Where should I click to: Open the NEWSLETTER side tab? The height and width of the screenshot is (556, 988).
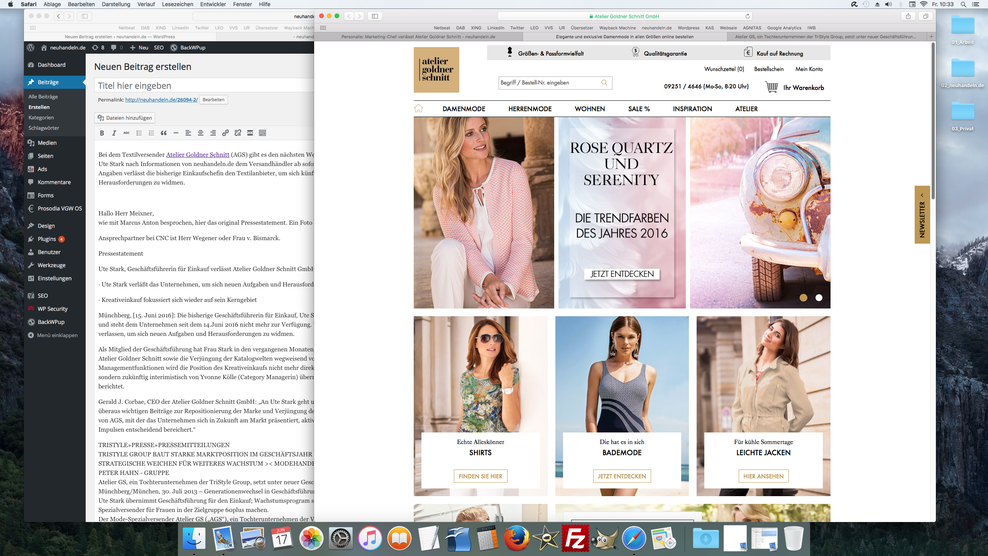coord(922,215)
